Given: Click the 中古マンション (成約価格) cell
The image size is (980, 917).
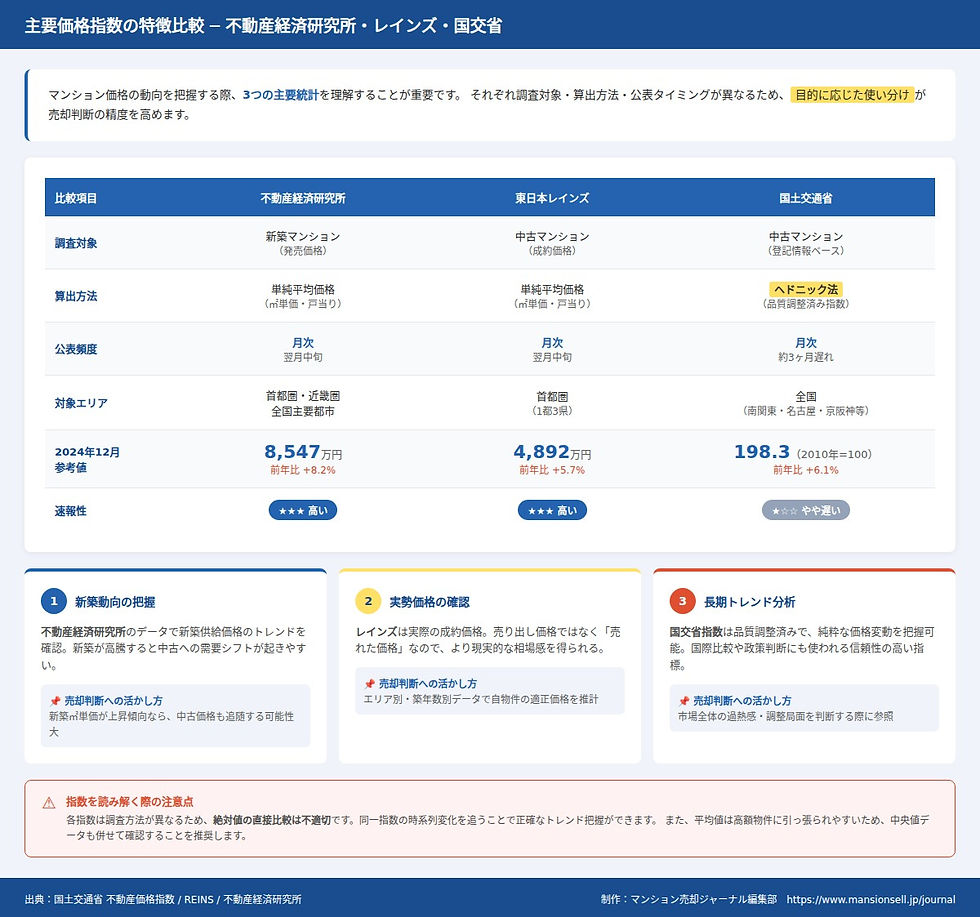Looking at the screenshot, I should point(552,243).
